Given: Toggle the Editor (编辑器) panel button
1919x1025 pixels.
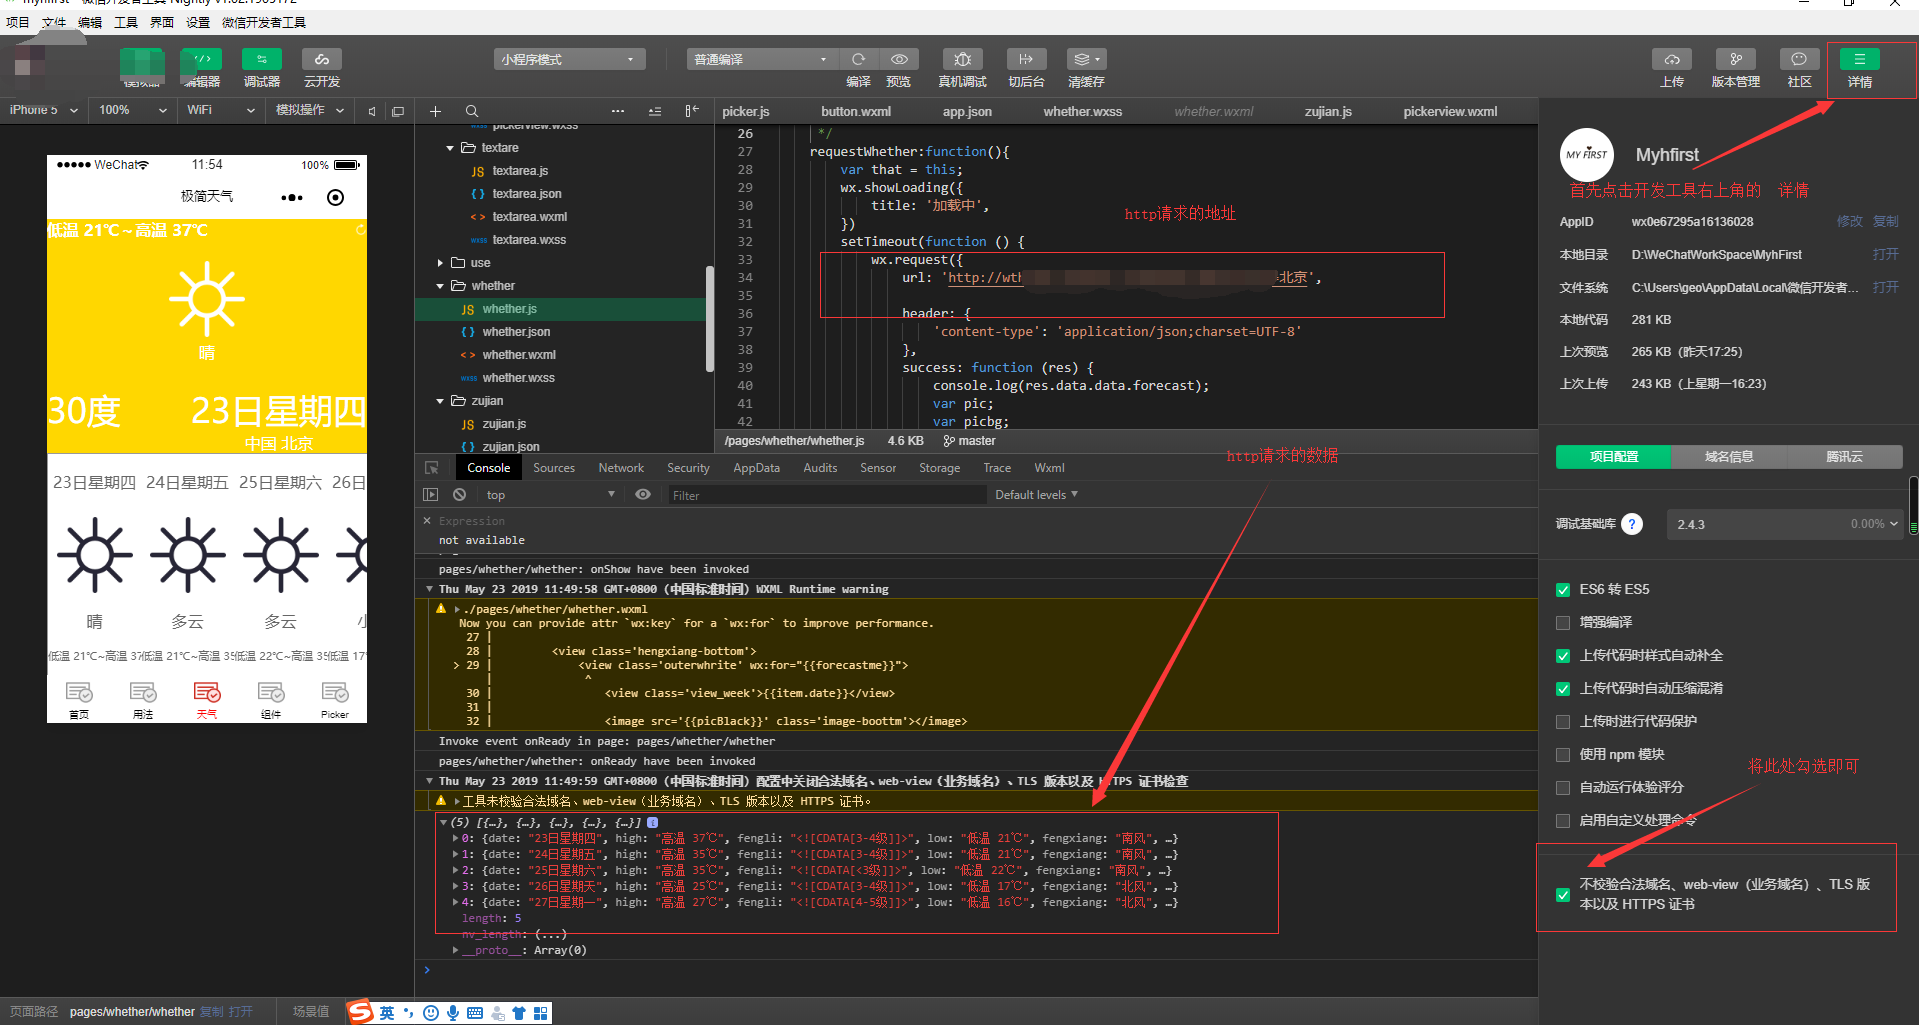Looking at the screenshot, I should (x=202, y=60).
